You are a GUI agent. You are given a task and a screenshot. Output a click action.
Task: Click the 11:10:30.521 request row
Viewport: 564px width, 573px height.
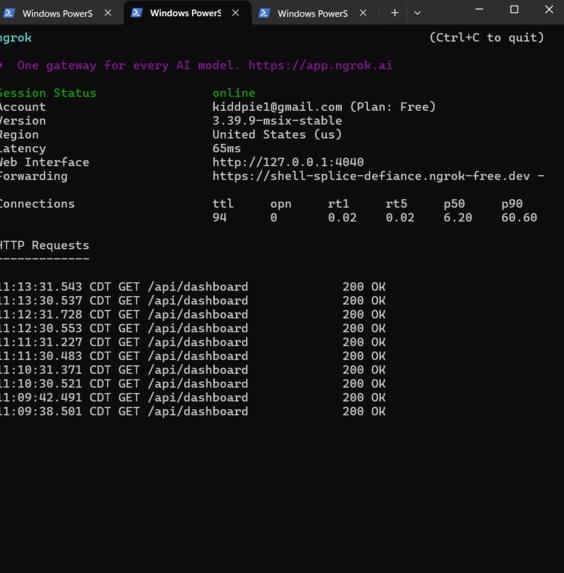click(193, 384)
